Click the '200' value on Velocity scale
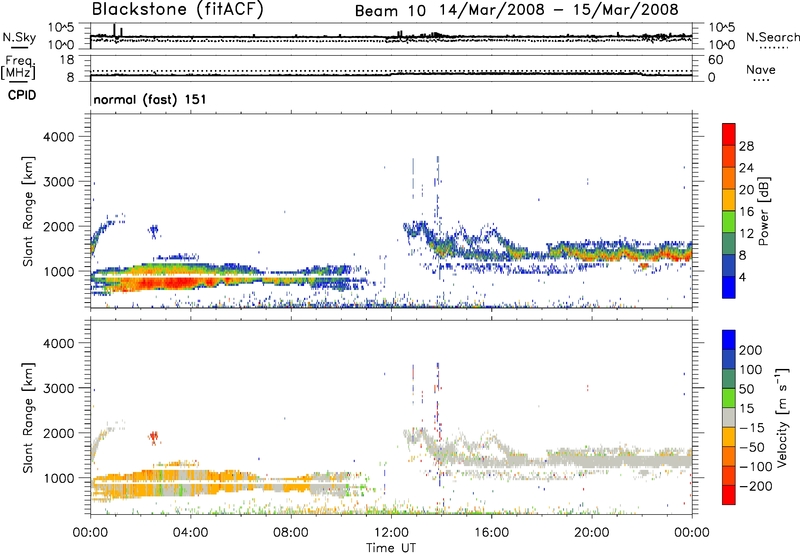This screenshot has height=554, width=800. tap(751, 350)
